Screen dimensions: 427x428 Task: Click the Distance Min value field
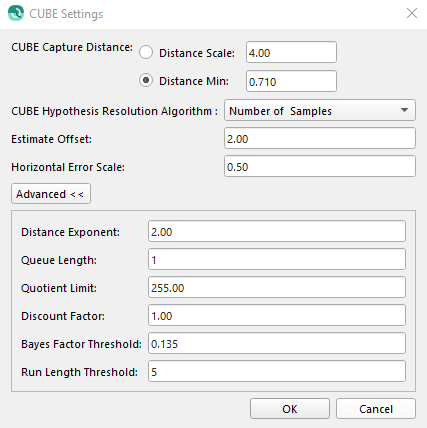pyautogui.click(x=291, y=81)
